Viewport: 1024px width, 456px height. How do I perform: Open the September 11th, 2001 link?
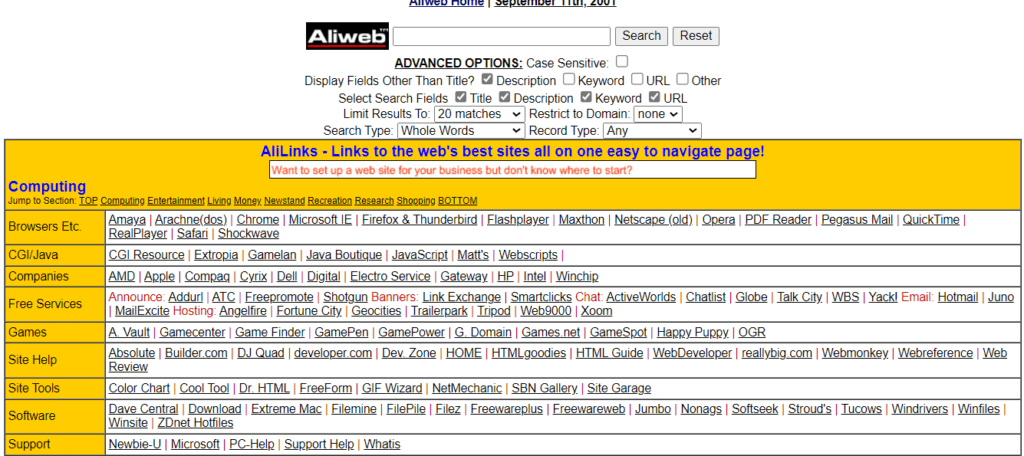[x=555, y=3]
